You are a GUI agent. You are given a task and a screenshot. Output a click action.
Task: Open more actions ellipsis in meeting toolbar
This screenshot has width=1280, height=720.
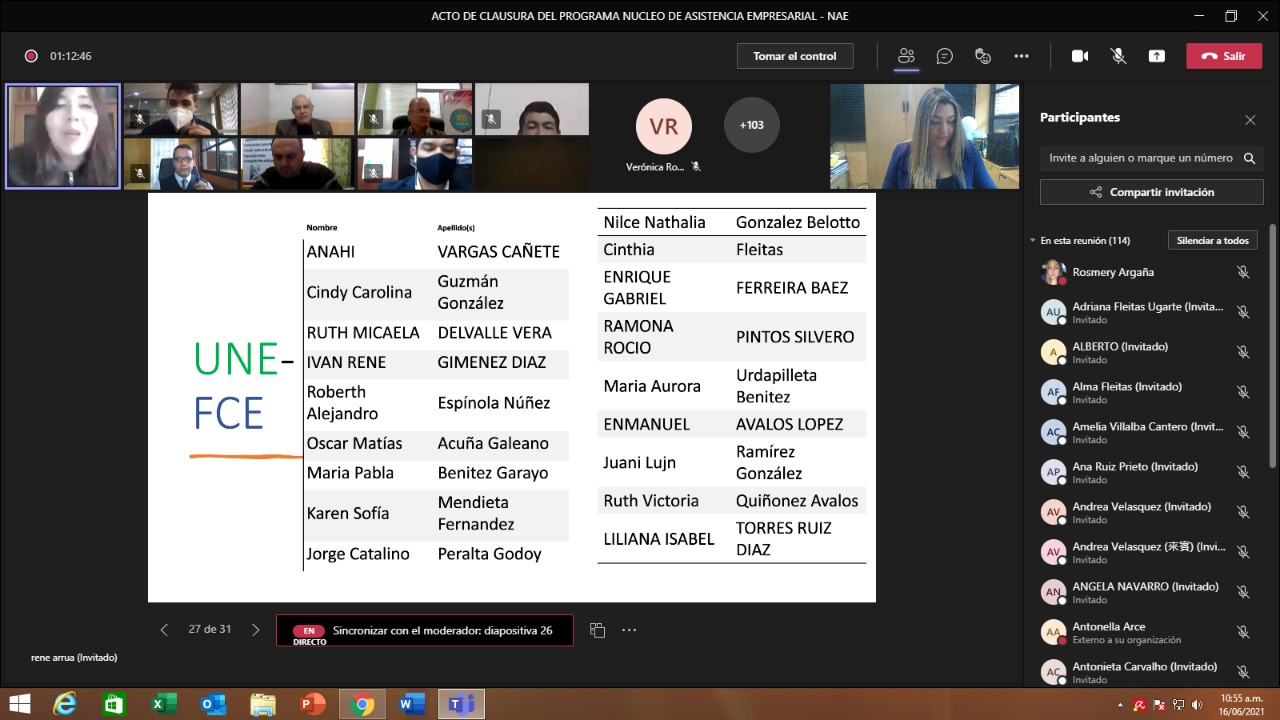pyautogui.click(x=1021, y=56)
